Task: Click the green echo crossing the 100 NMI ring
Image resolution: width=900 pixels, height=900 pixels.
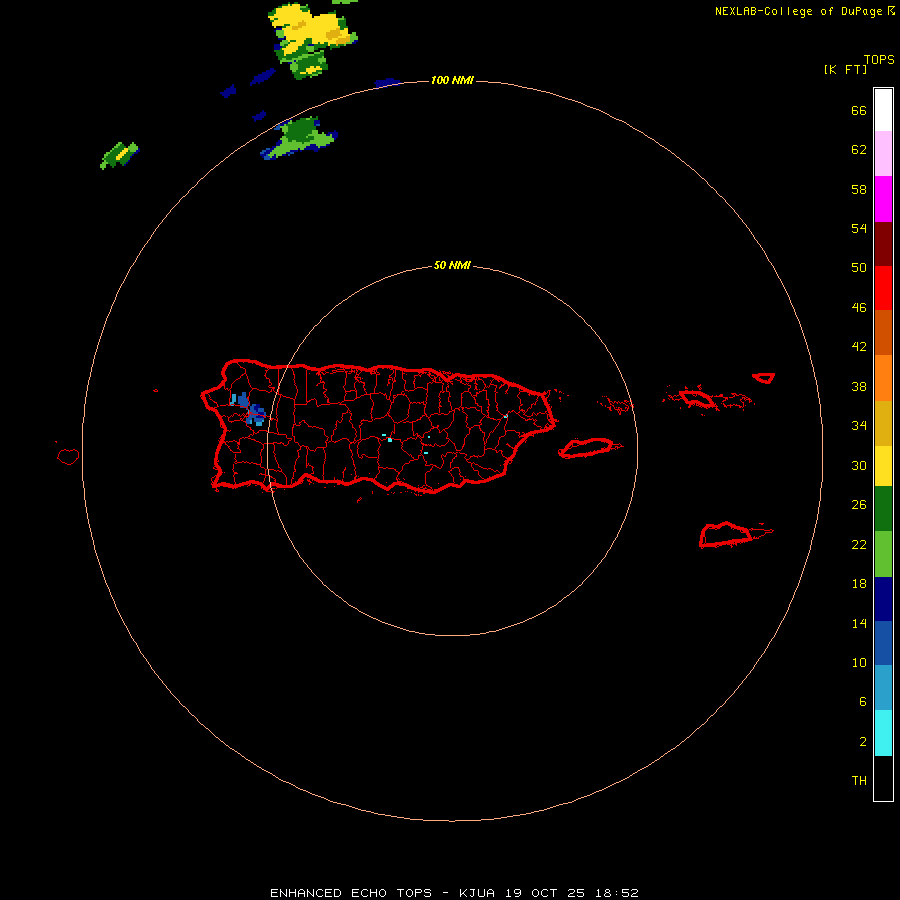Action: (x=299, y=138)
